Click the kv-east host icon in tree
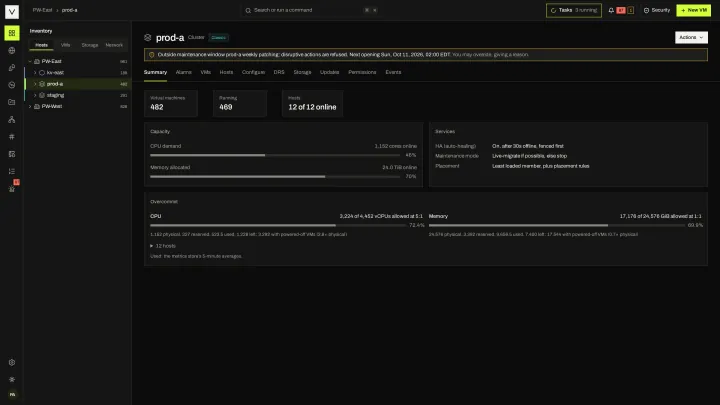Screen dimensions: 720x405 click(x=42, y=73)
